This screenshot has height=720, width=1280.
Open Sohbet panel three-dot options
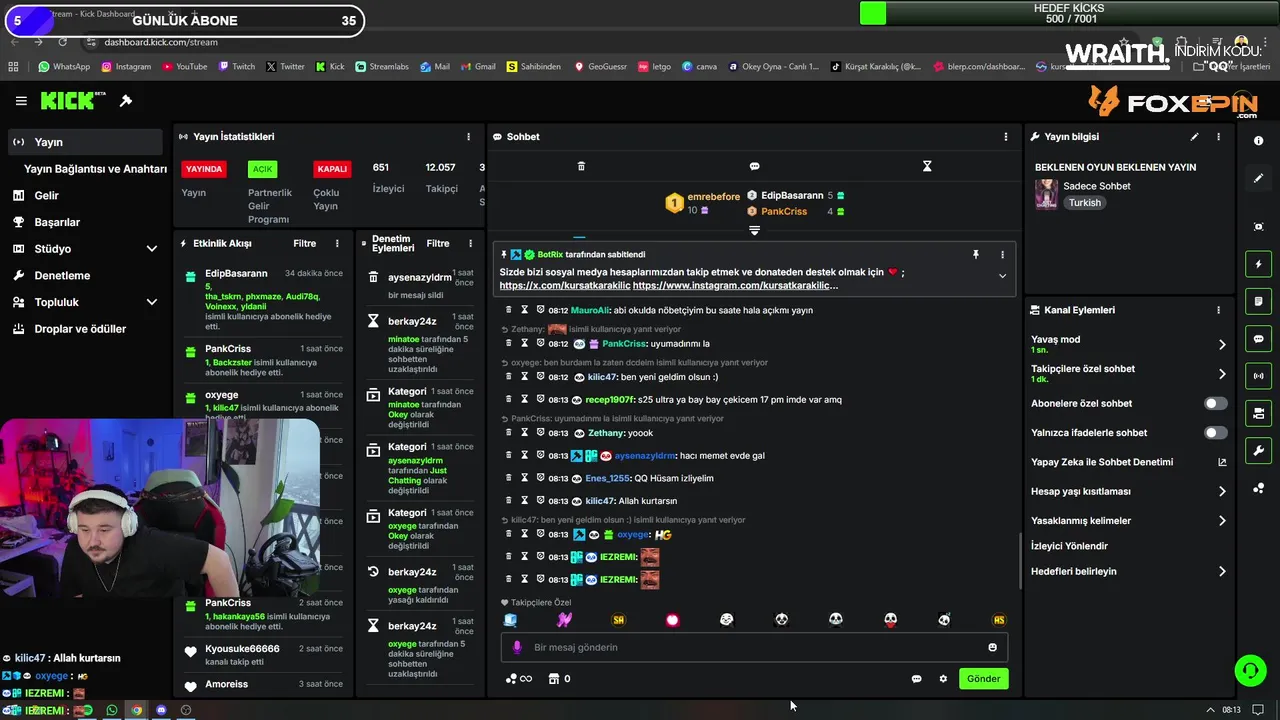pos(1006,137)
